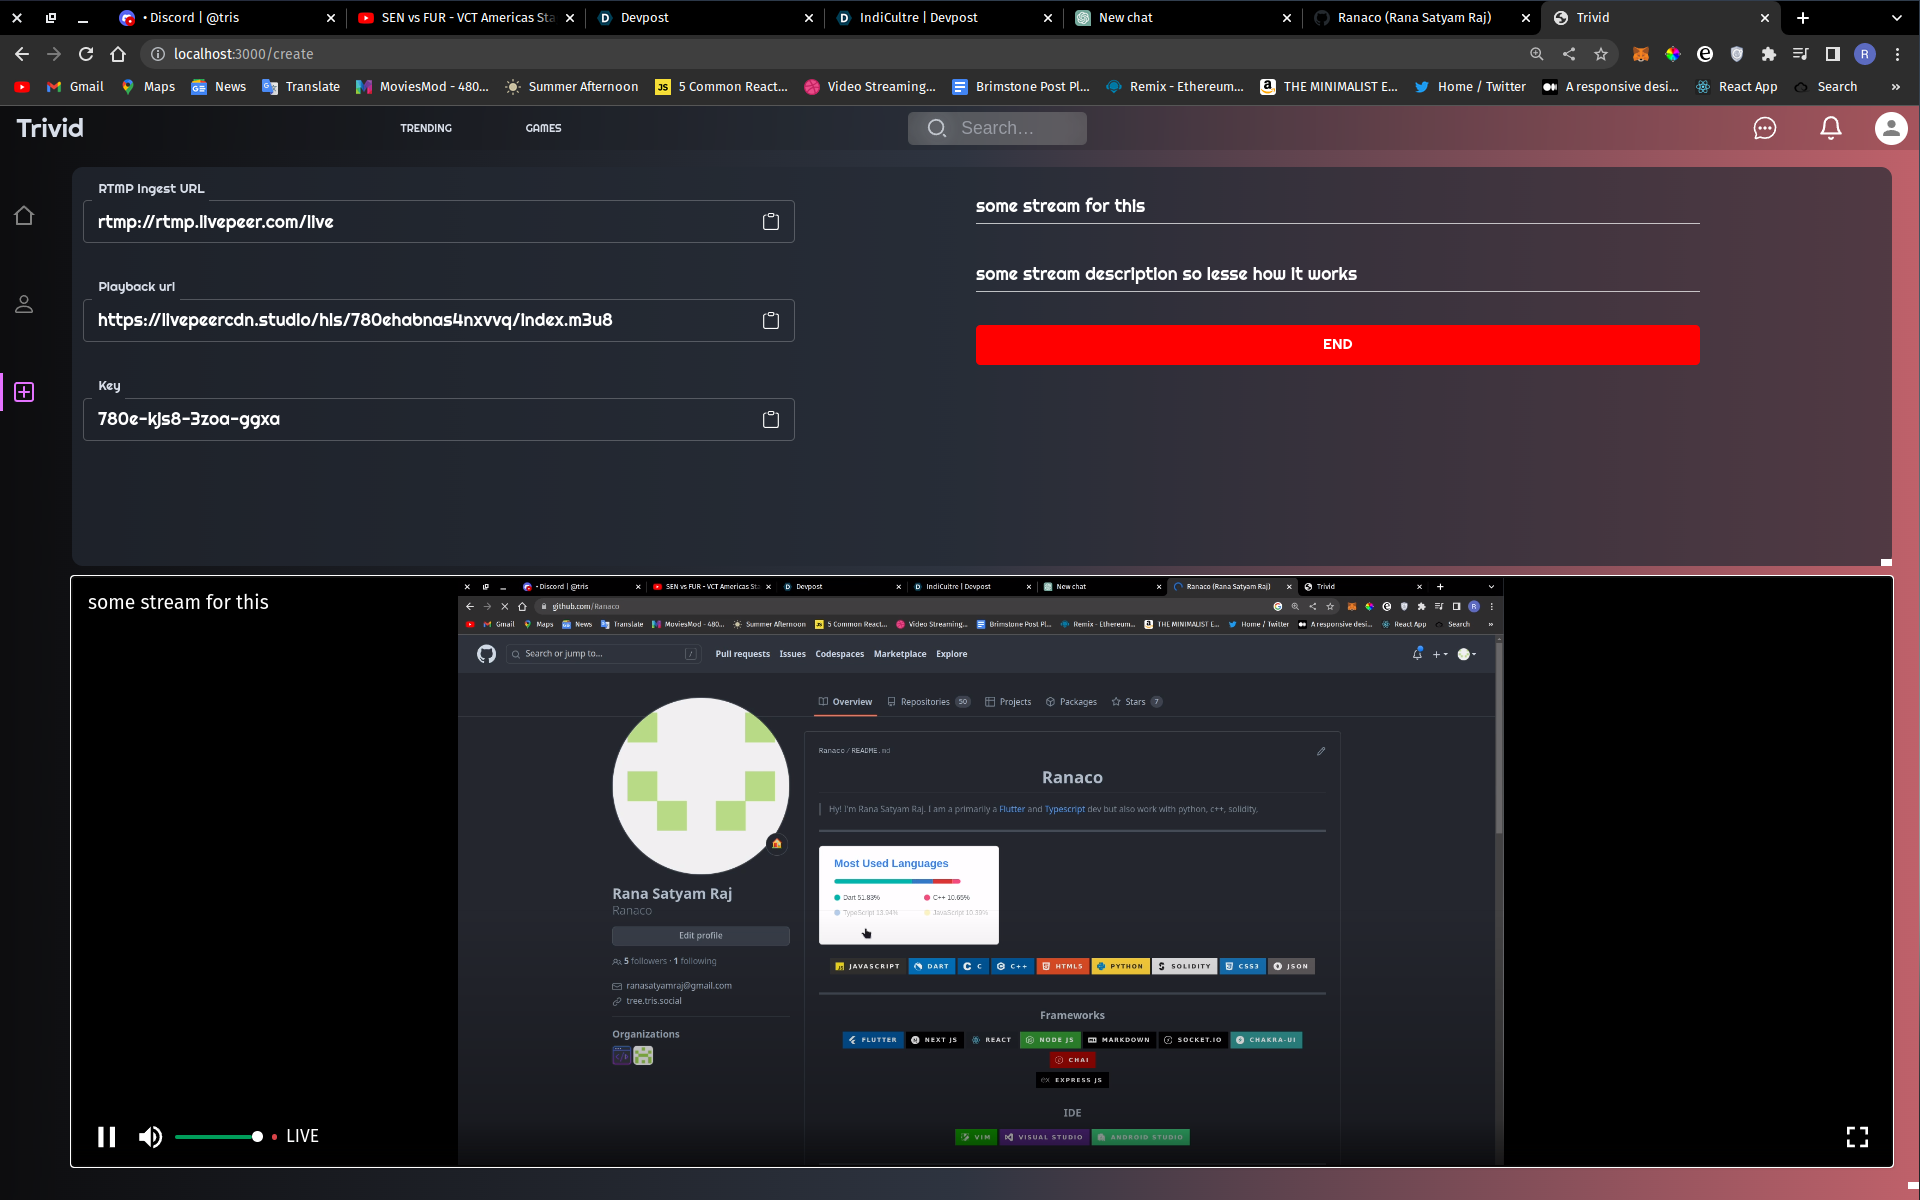Copy the stream Key to clipboard
Viewport: 1920px width, 1200px height.
(770, 420)
